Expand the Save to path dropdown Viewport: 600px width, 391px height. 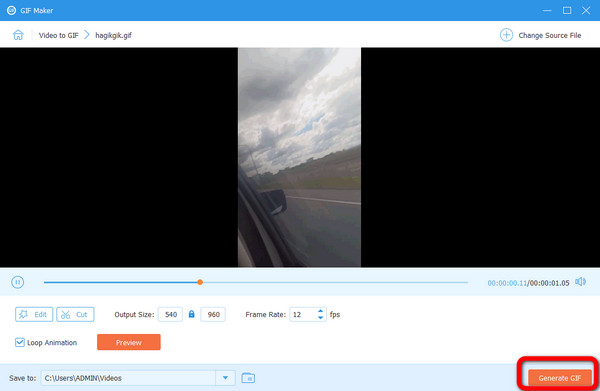pos(225,378)
